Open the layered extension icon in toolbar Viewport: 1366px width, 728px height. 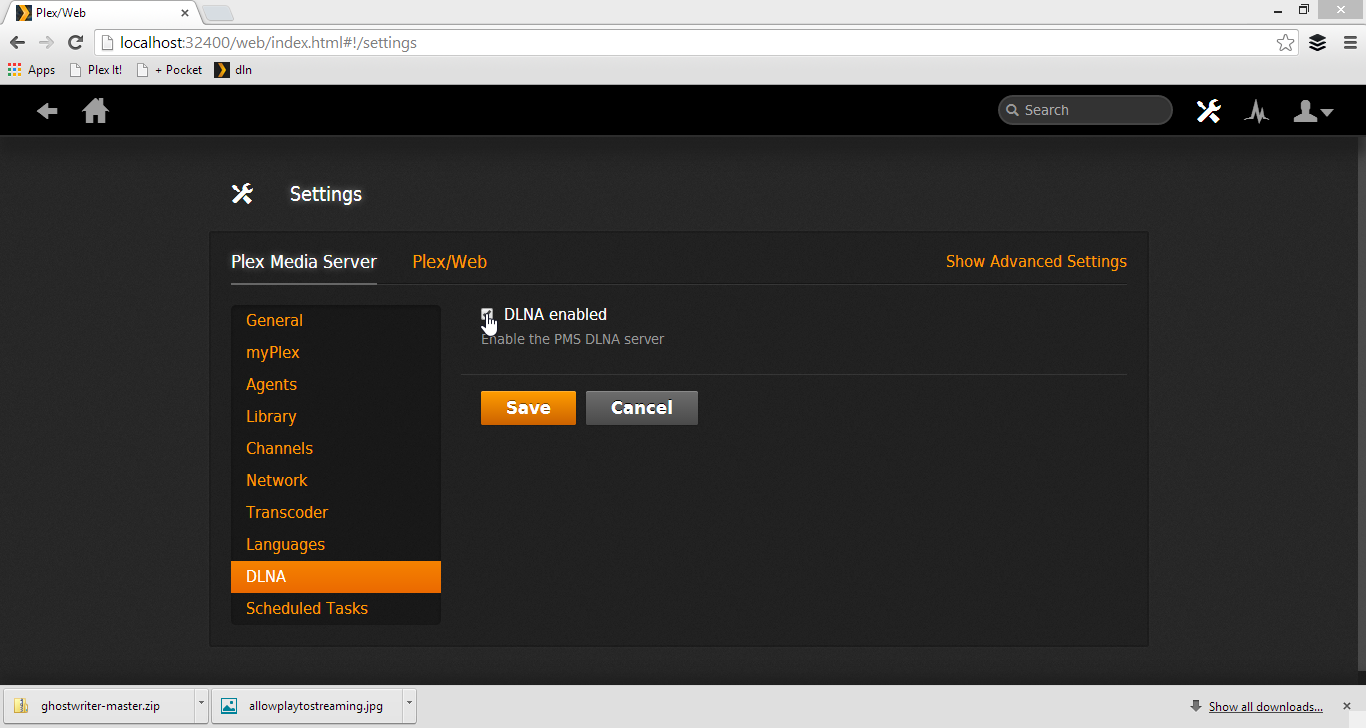1317,43
